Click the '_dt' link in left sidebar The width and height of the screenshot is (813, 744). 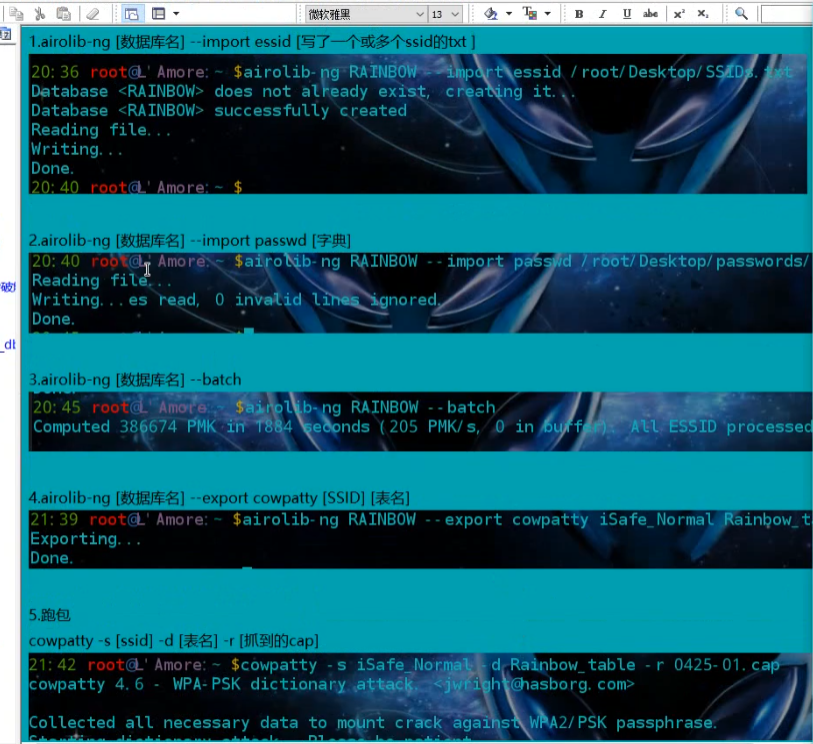pyautogui.click(x=8, y=345)
